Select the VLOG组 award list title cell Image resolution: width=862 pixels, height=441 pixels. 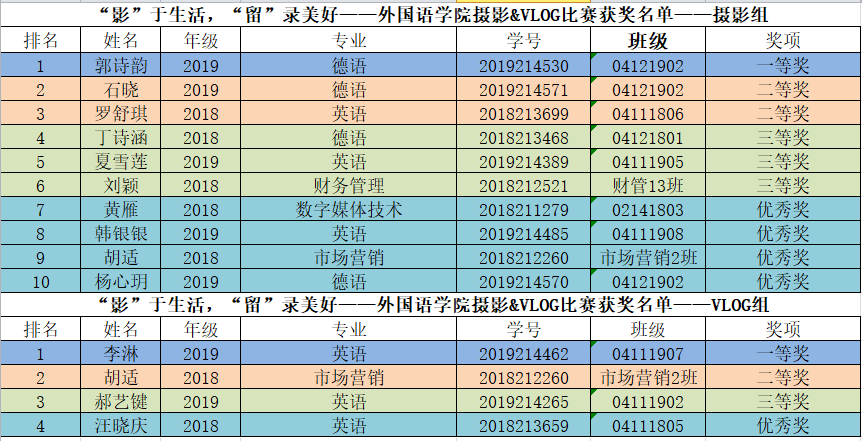pyautogui.click(x=430, y=304)
